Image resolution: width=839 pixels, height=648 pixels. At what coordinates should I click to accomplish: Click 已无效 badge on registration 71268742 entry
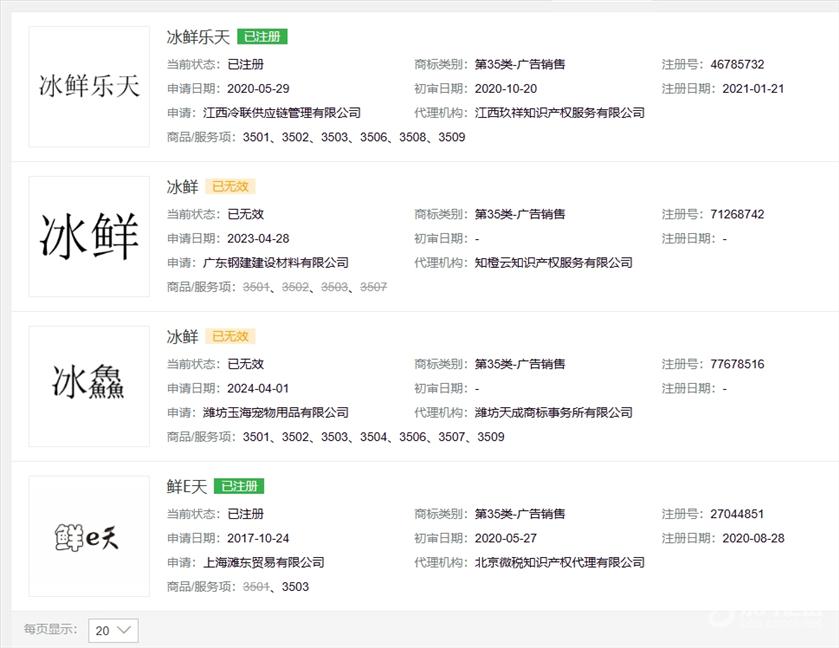tap(230, 187)
